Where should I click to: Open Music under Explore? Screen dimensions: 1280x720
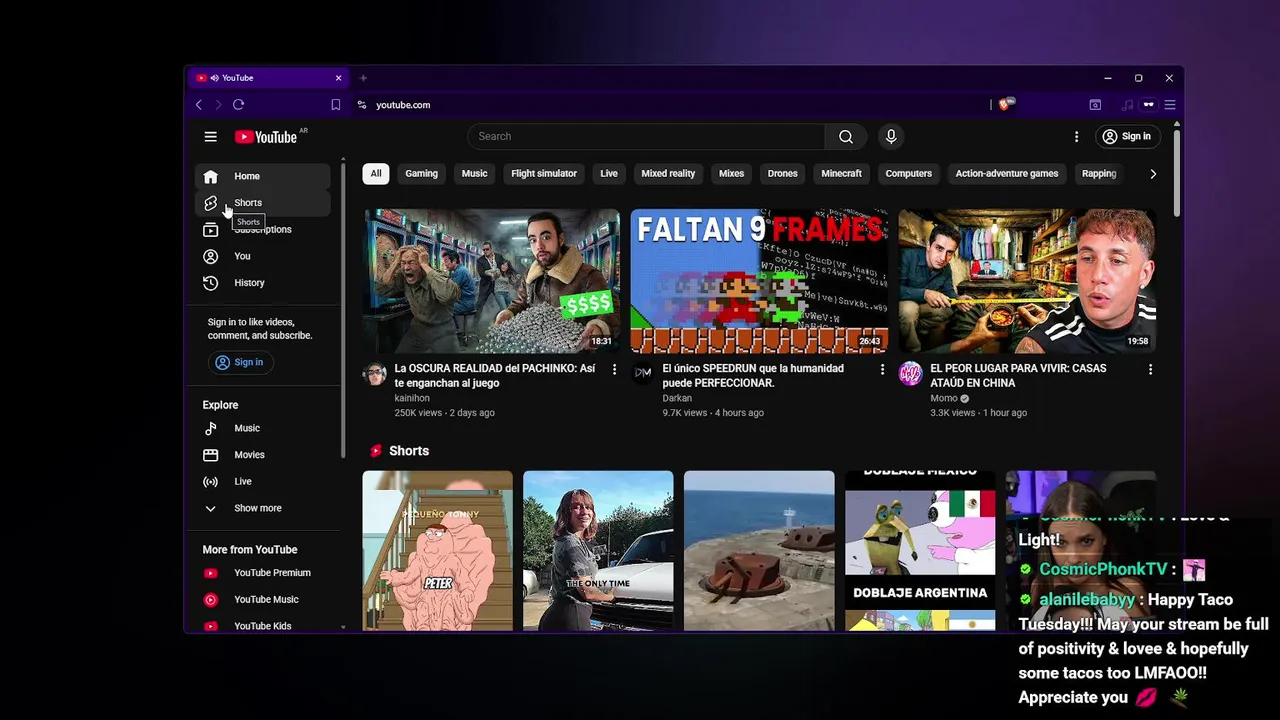click(262, 428)
